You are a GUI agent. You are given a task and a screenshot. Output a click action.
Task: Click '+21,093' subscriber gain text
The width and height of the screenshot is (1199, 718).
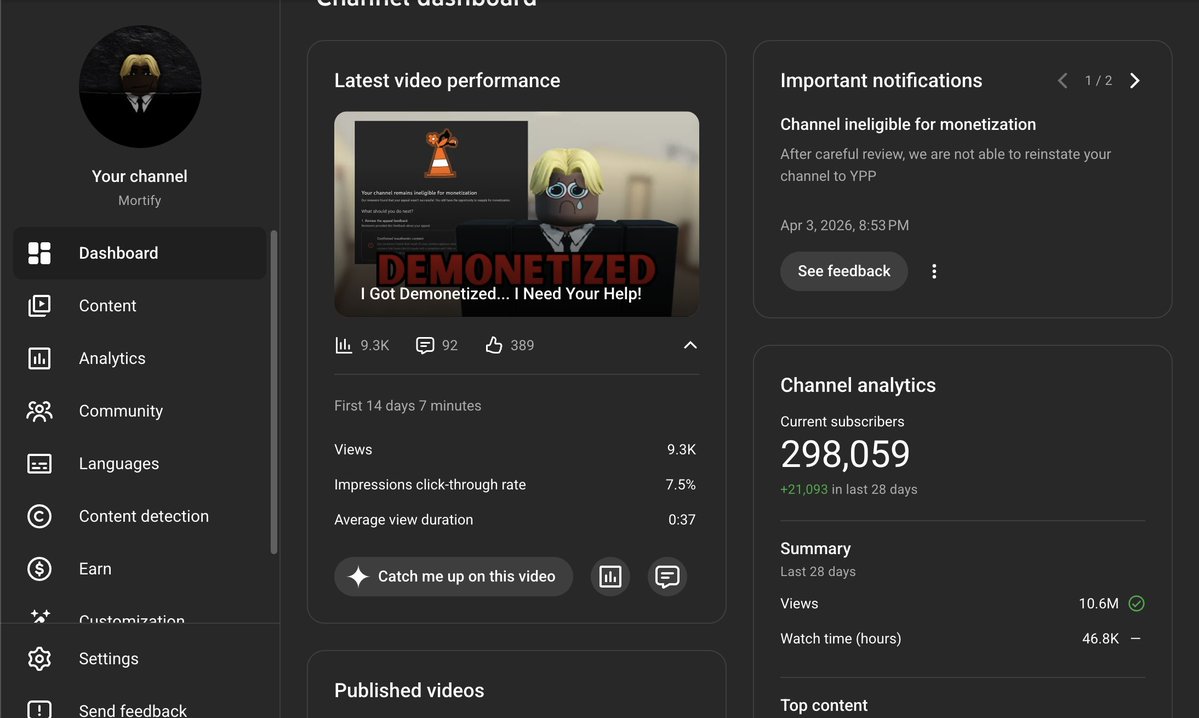[x=804, y=489]
